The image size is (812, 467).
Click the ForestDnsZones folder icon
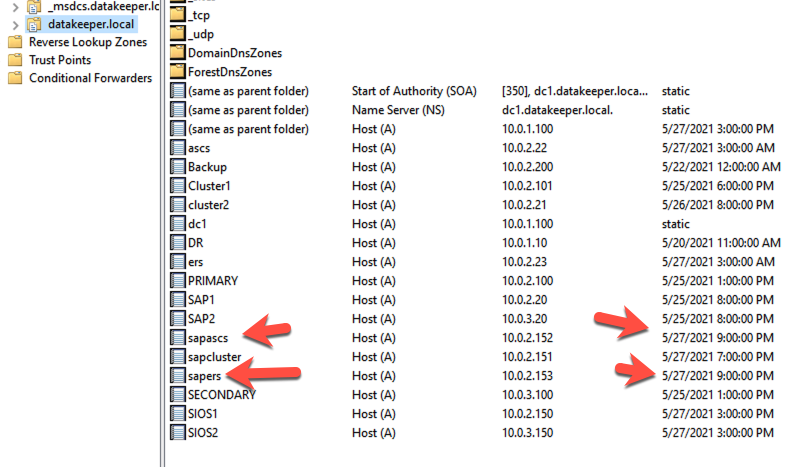coord(178,71)
